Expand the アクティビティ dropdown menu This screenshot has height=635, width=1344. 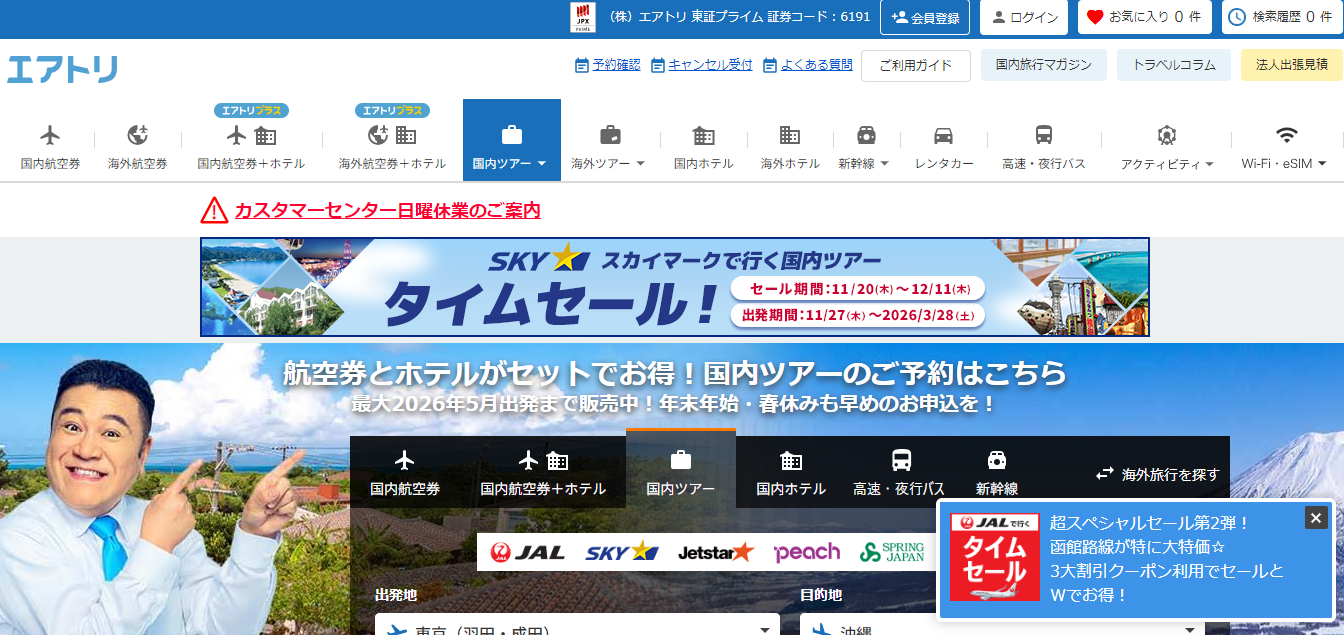coord(1166,163)
